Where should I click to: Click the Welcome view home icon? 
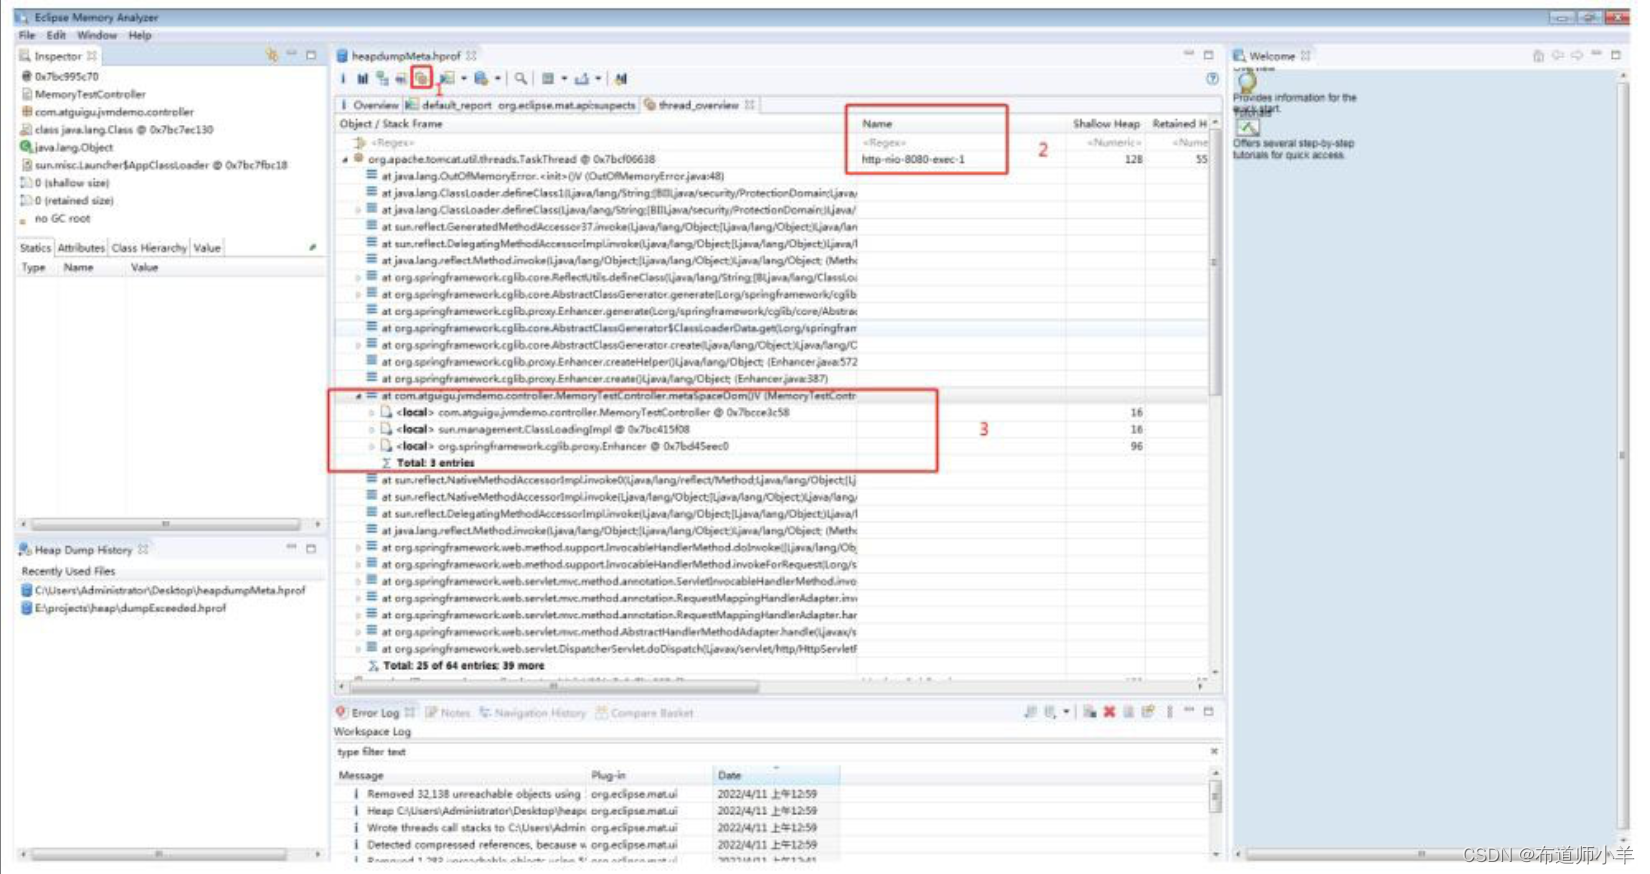(x=1538, y=55)
